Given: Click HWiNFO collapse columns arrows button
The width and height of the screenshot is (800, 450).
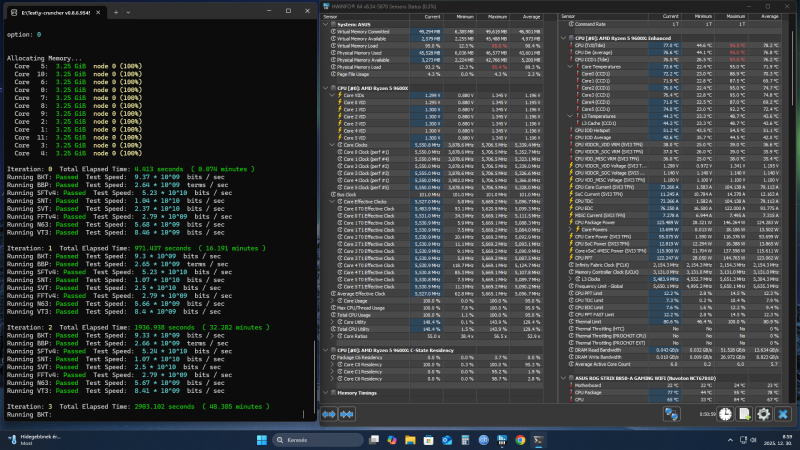Looking at the screenshot, I should coord(347,414).
